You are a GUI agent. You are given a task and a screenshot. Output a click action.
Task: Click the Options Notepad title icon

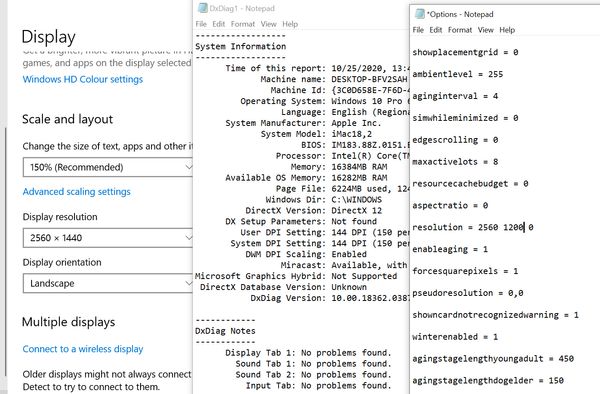(x=420, y=14)
